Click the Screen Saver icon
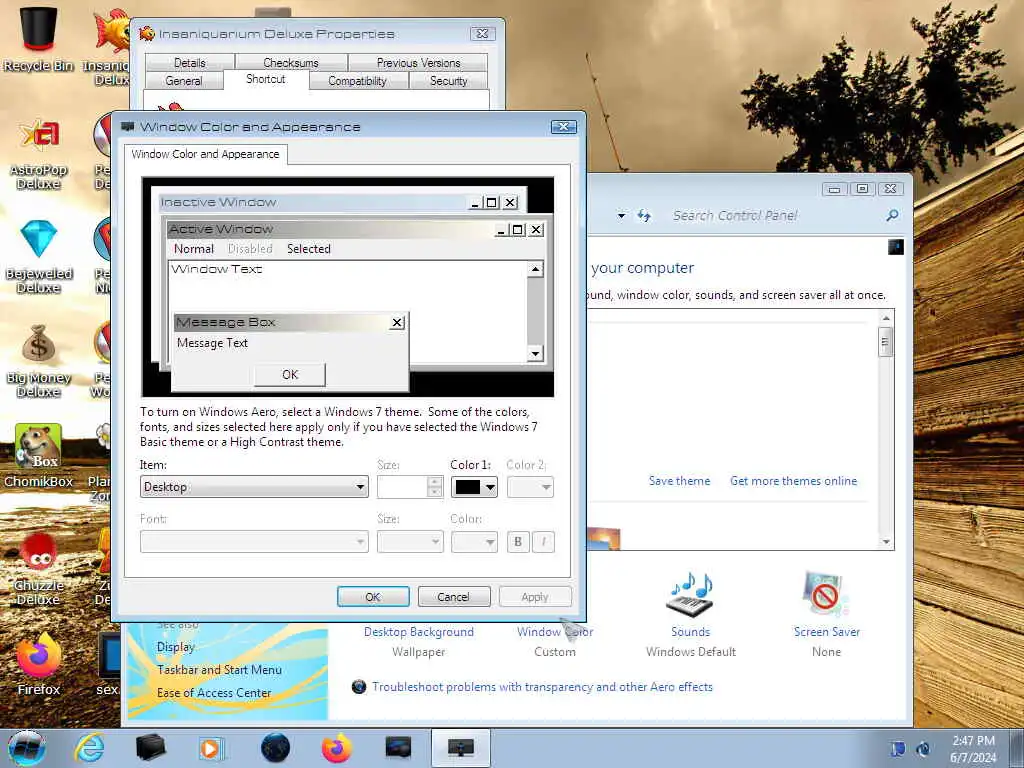This screenshot has width=1024, height=768. 825,595
